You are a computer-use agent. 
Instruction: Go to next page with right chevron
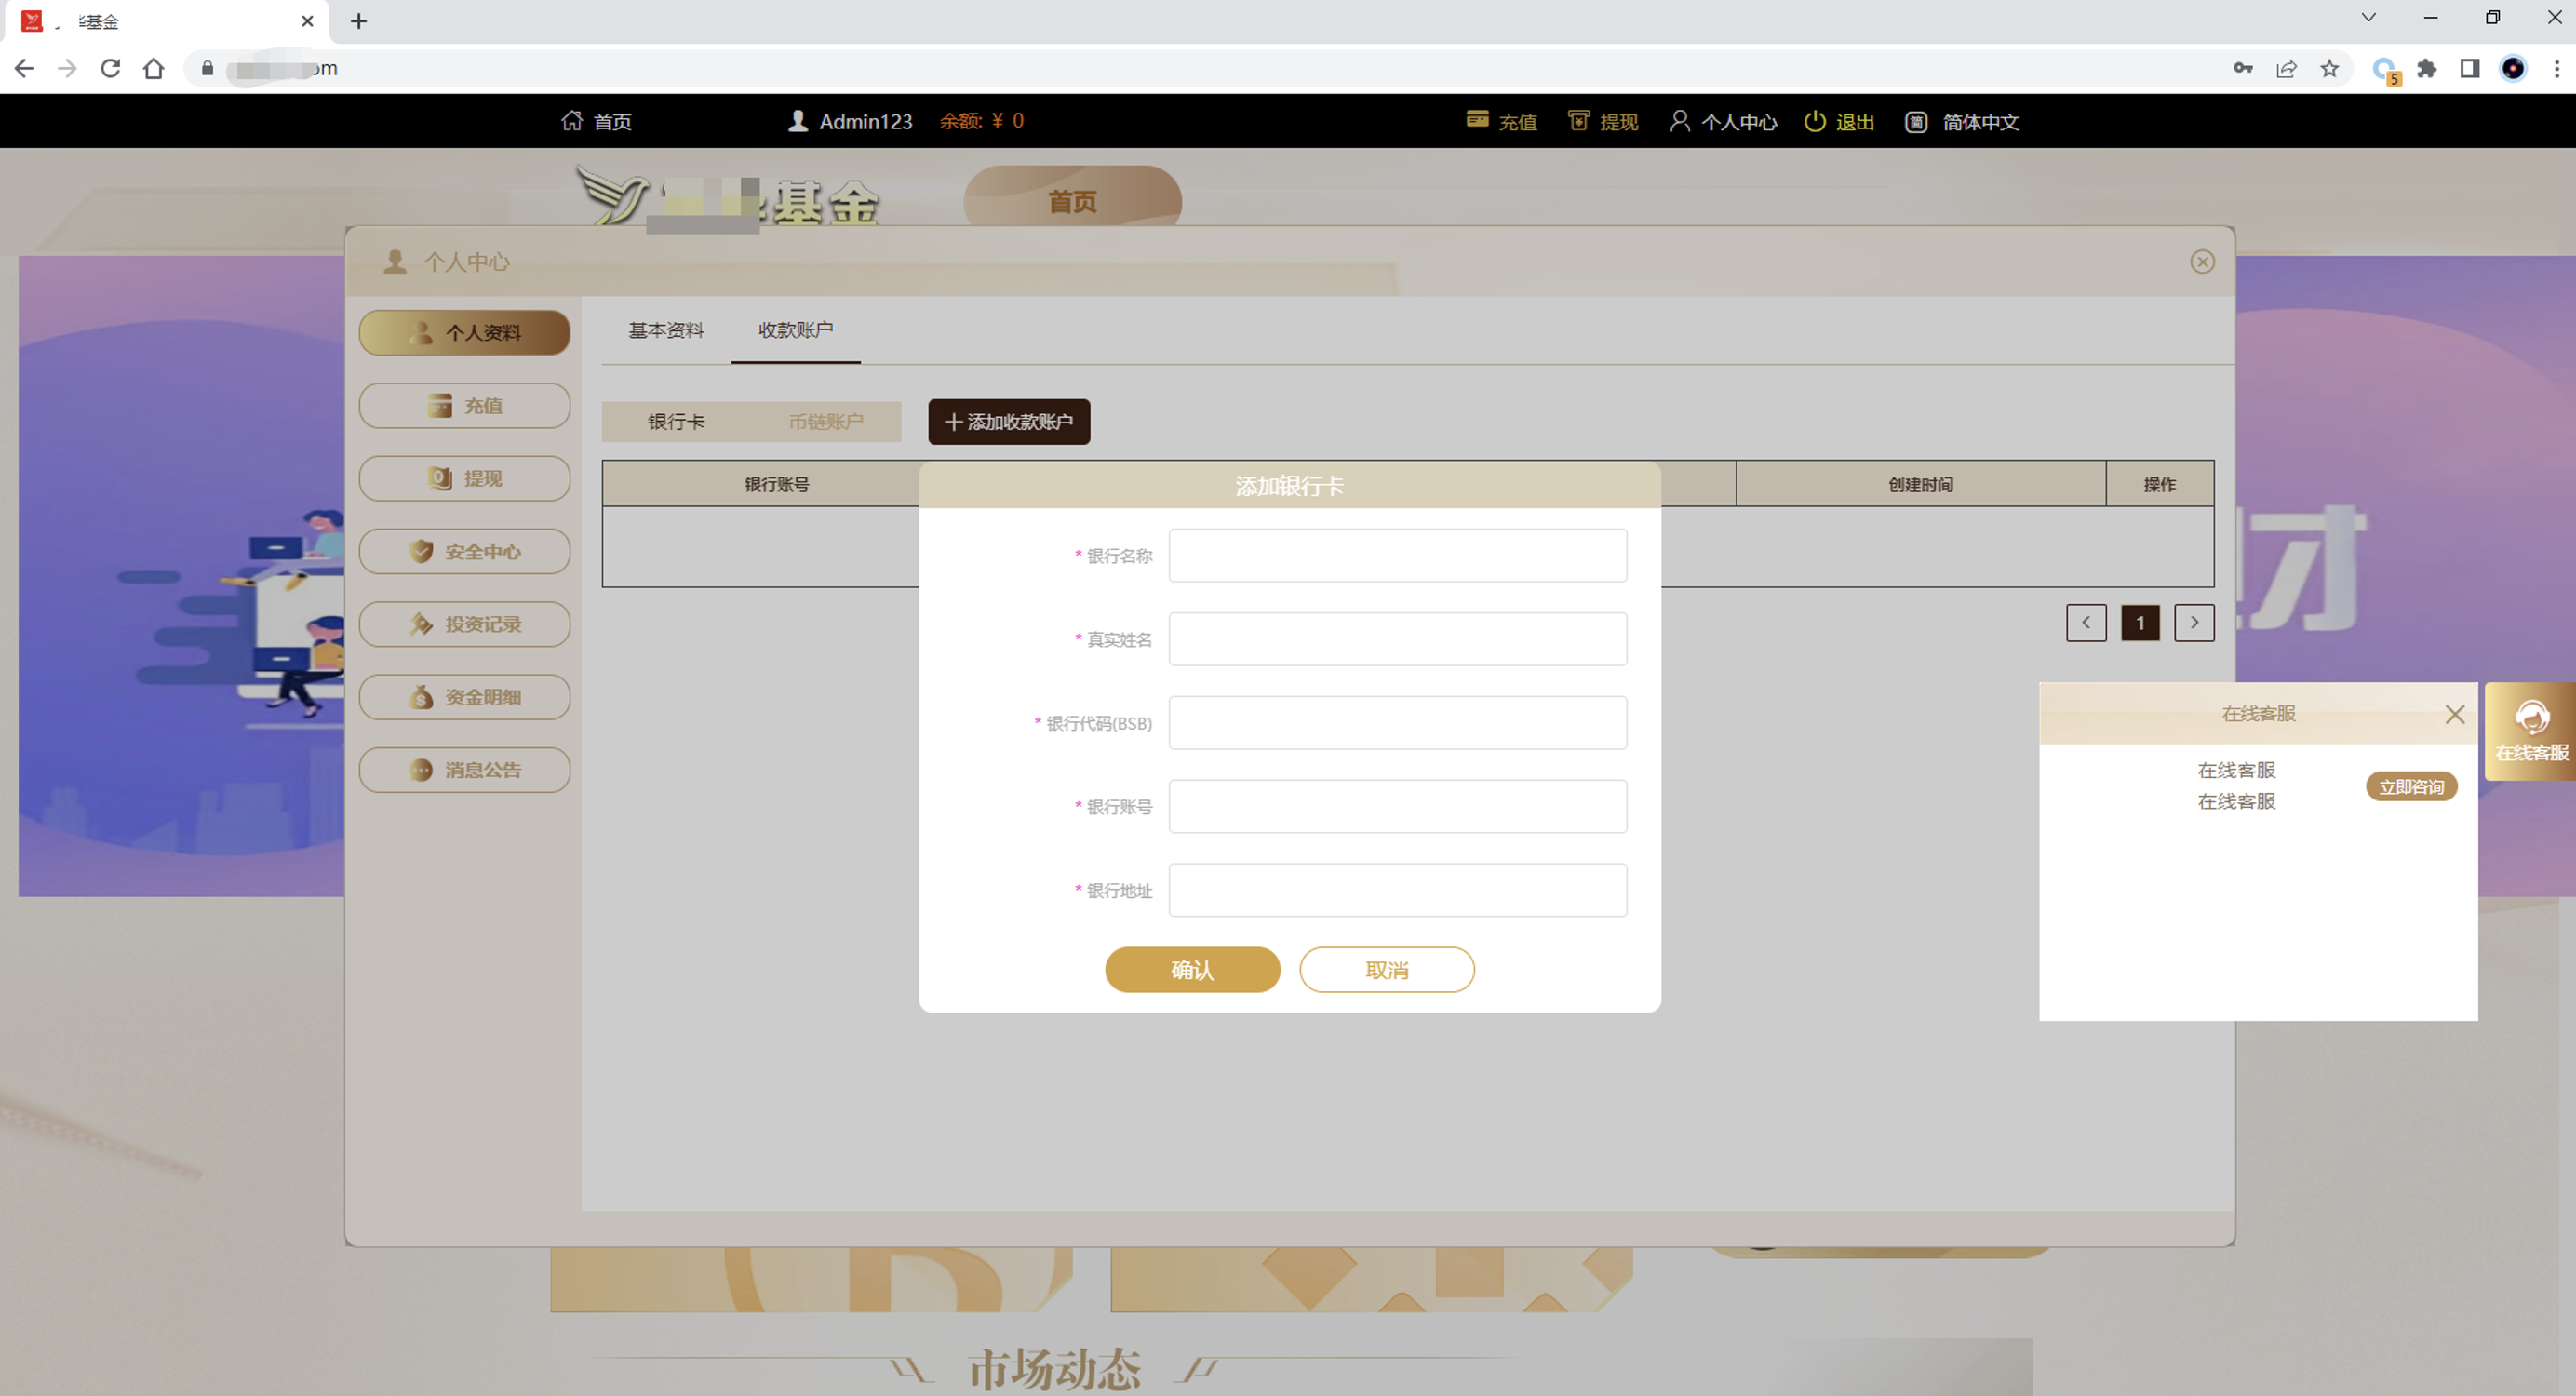[x=2194, y=623]
